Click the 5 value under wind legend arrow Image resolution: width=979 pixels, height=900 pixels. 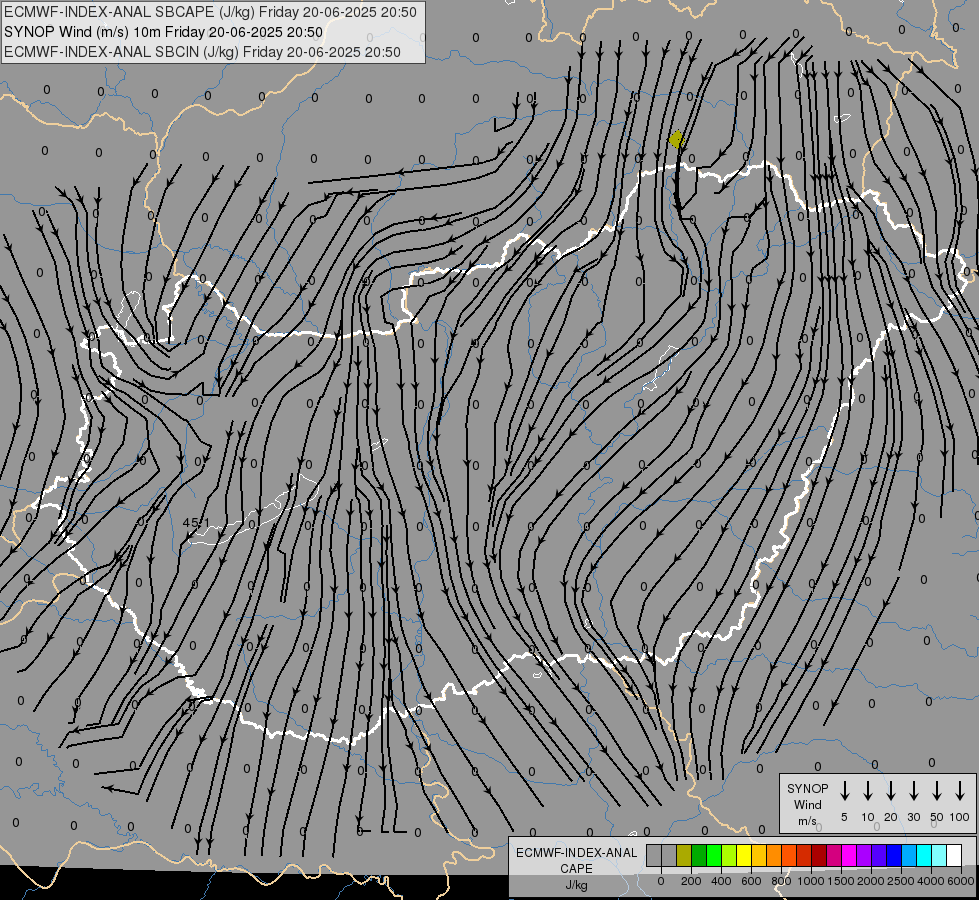(844, 817)
